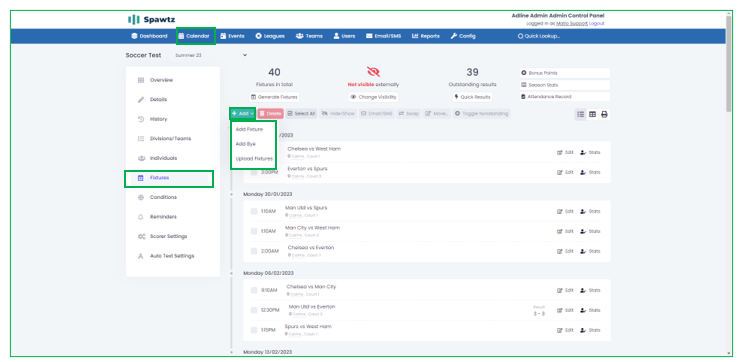
Task: Edit the Man Utd vs Everton fixture
Action: 565,310
